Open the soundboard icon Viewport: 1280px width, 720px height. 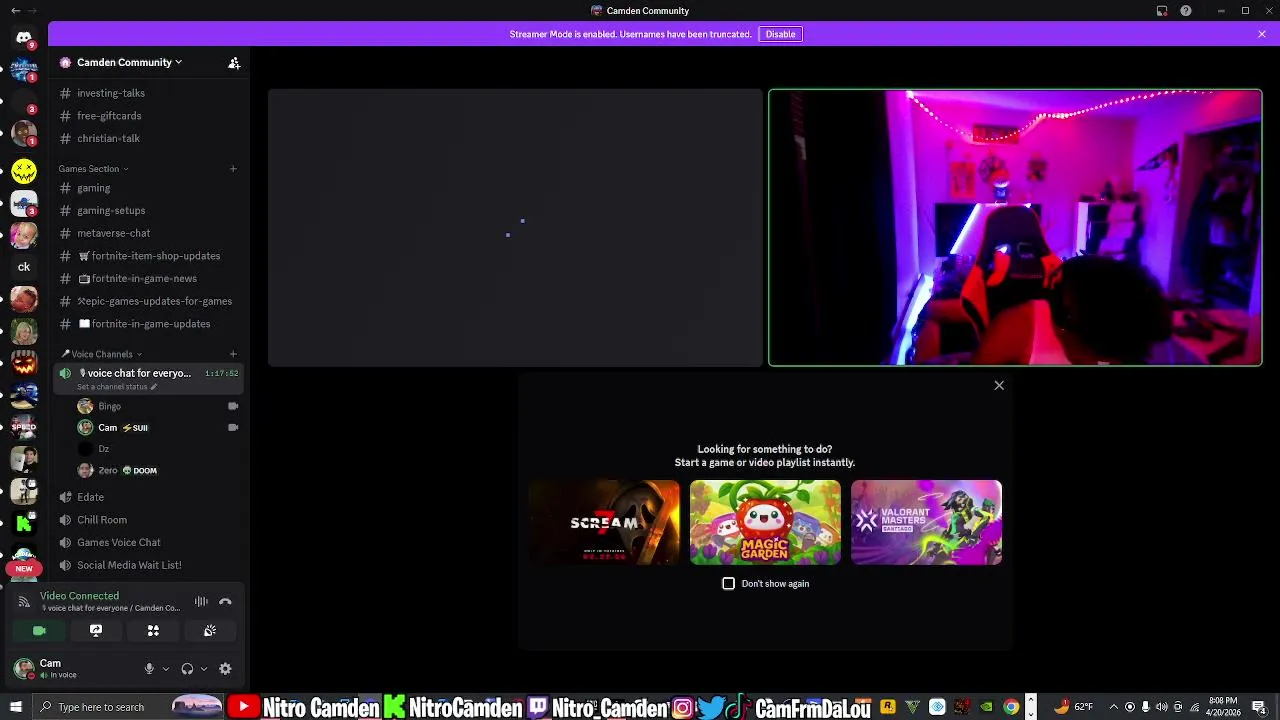(210, 631)
